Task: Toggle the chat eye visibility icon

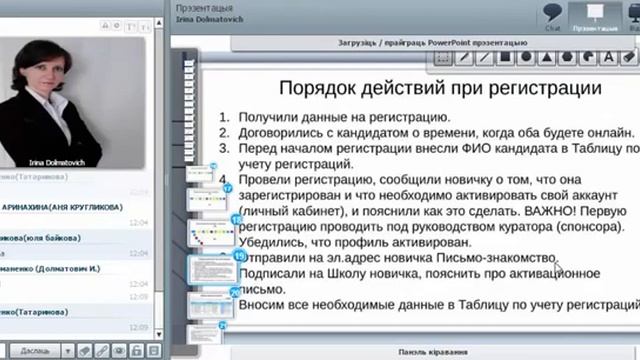Action: pos(119,351)
